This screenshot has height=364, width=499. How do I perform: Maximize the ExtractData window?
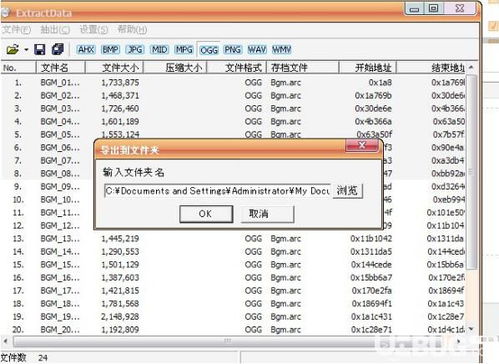pyautogui.click(x=433, y=9)
